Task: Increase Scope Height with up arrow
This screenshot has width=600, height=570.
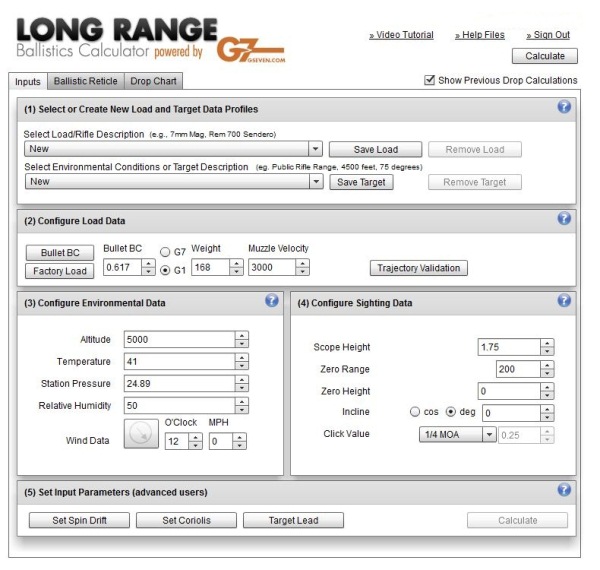Action: [x=547, y=343]
